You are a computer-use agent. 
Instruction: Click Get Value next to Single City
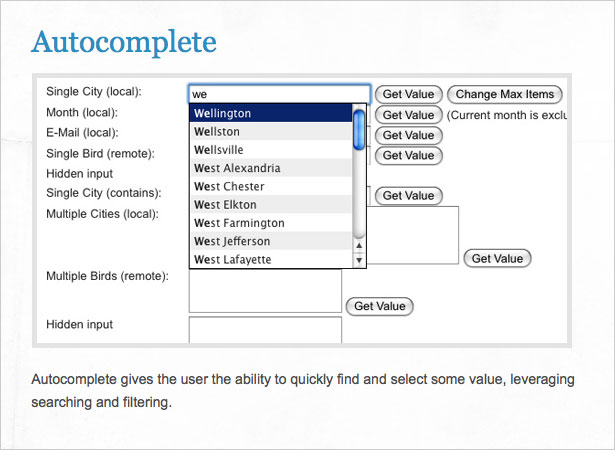pyautogui.click(x=409, y=94)
